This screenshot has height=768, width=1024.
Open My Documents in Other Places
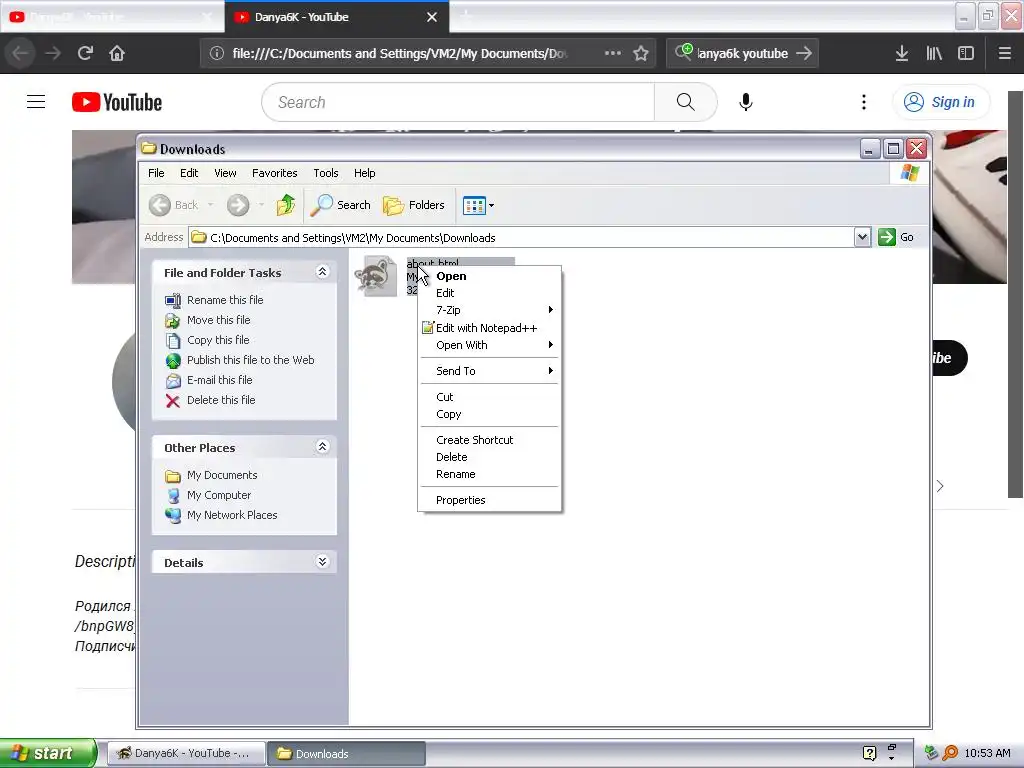pos(222,475)
